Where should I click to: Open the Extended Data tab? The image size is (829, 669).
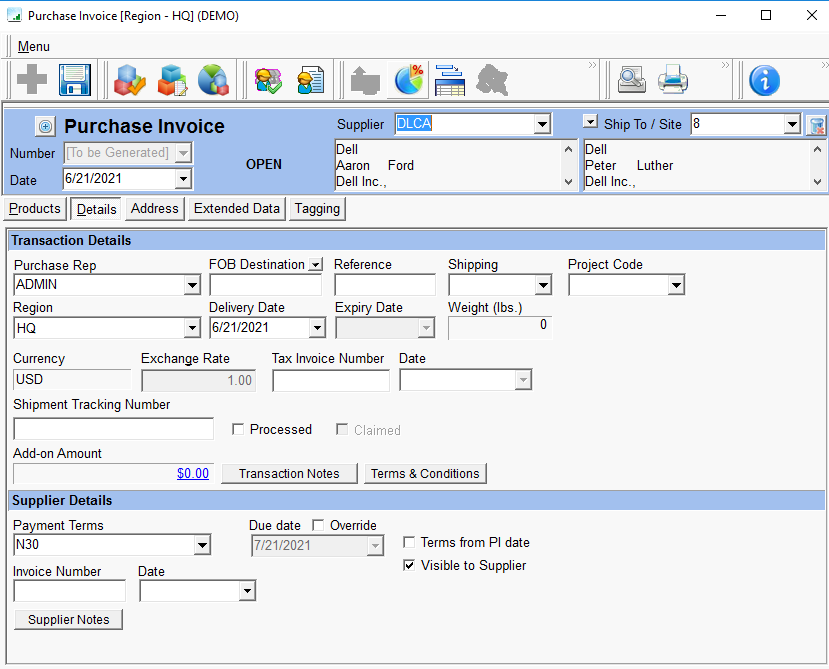pos(236,209)
